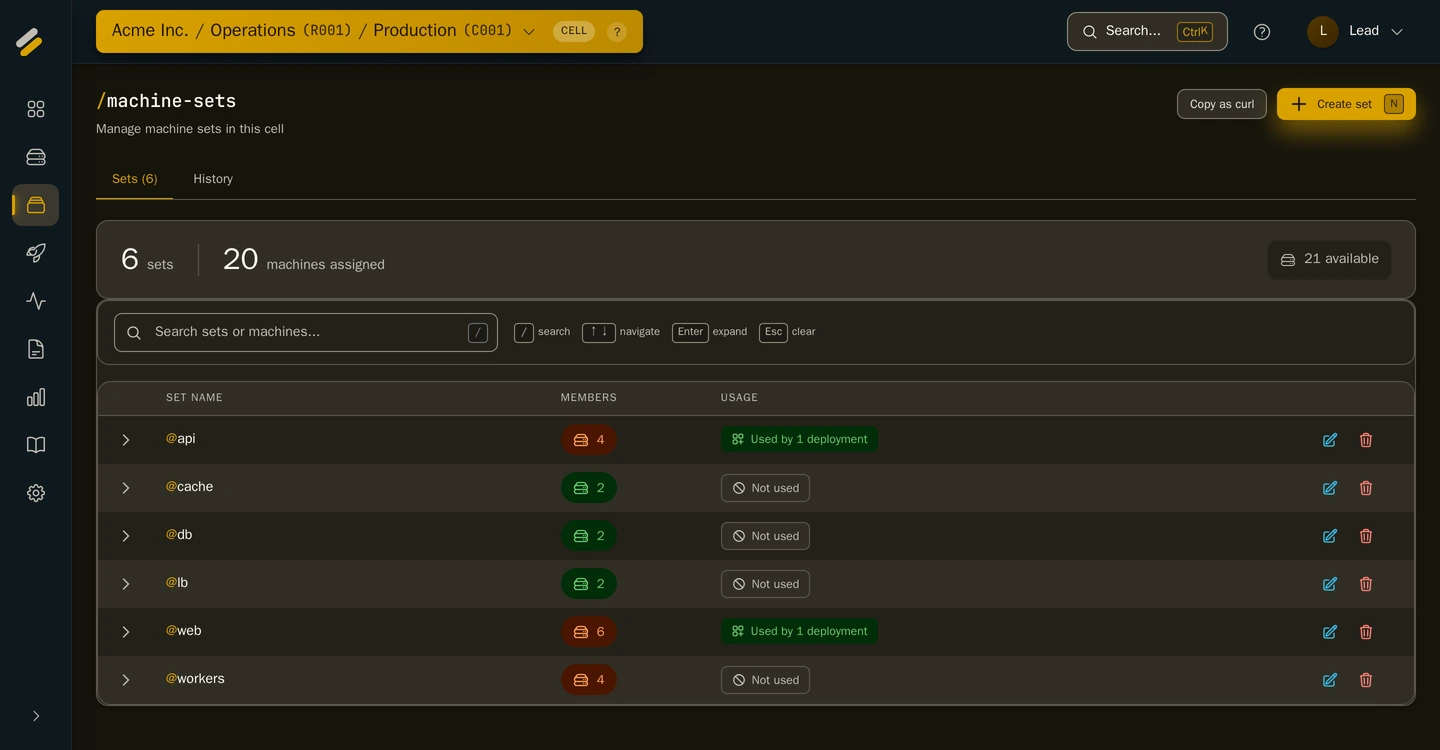
Task: Open the deployments rocket icon in the sidebar
Action: tap(36, 253)
